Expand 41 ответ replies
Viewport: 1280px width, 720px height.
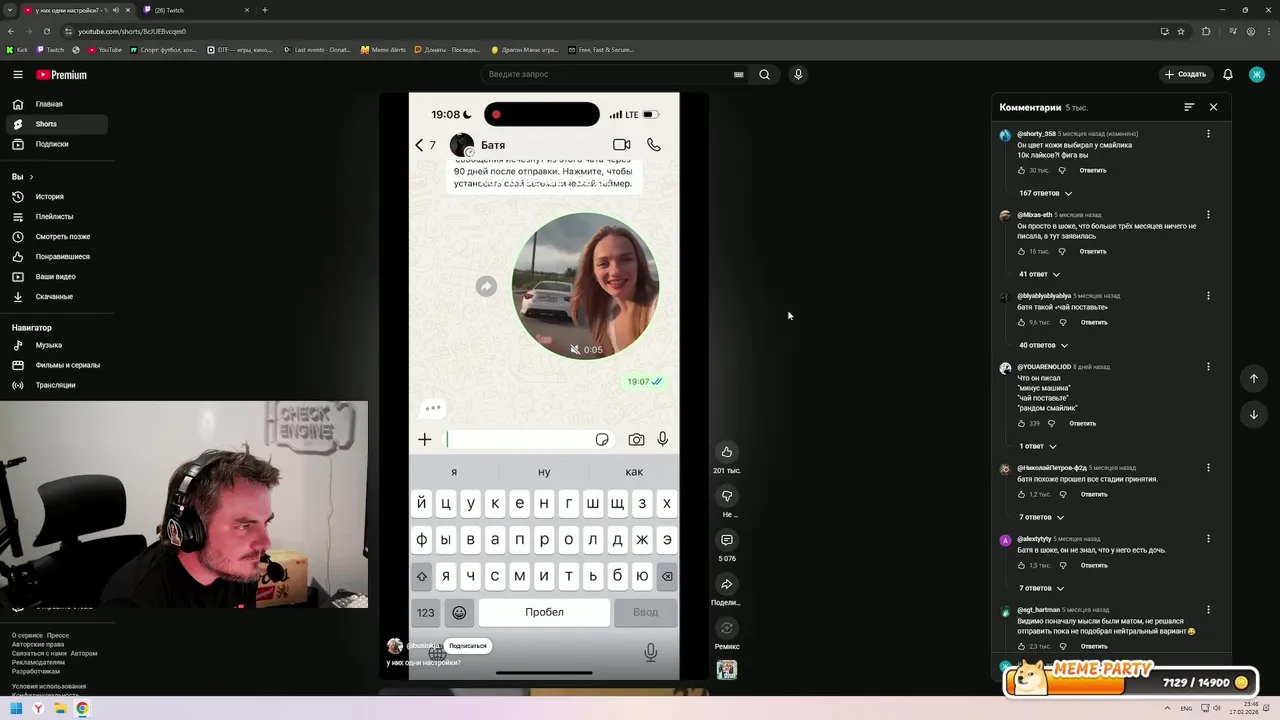[1039, 274]
